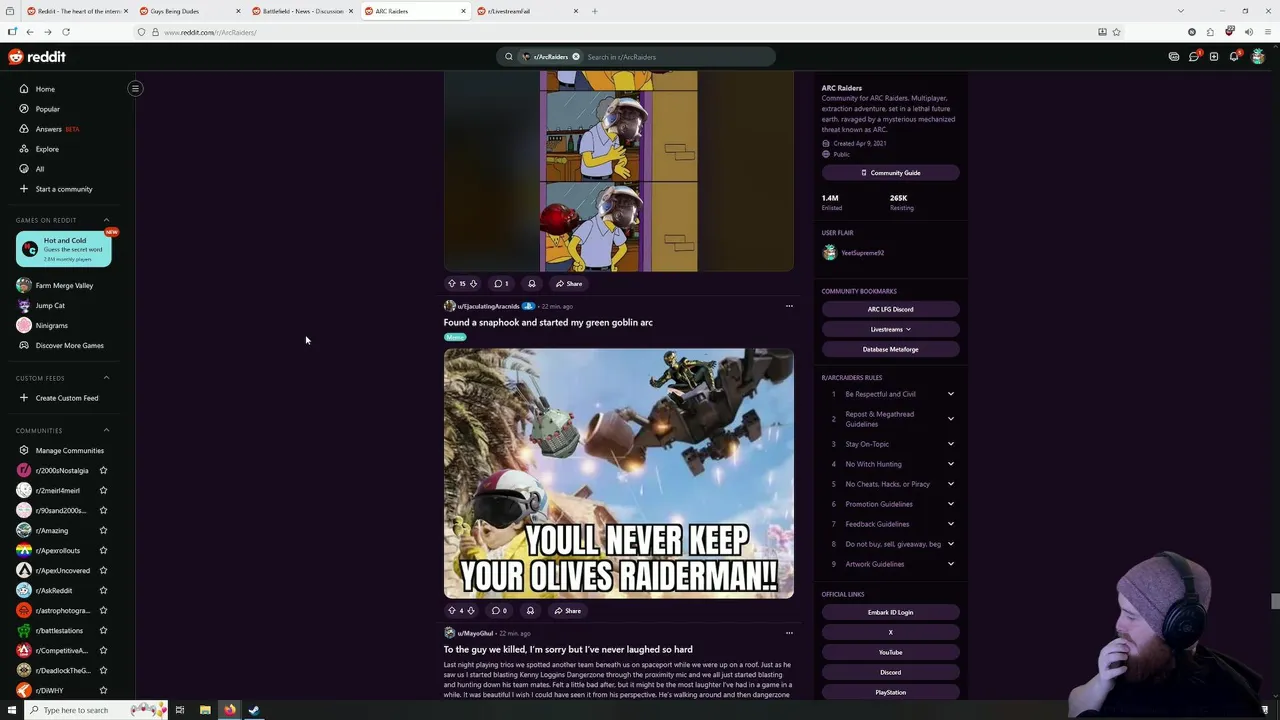Switch to the r/LivestreamFail browser tab
The width and height of the screenshot is (1280, 720).
[525, 11]
